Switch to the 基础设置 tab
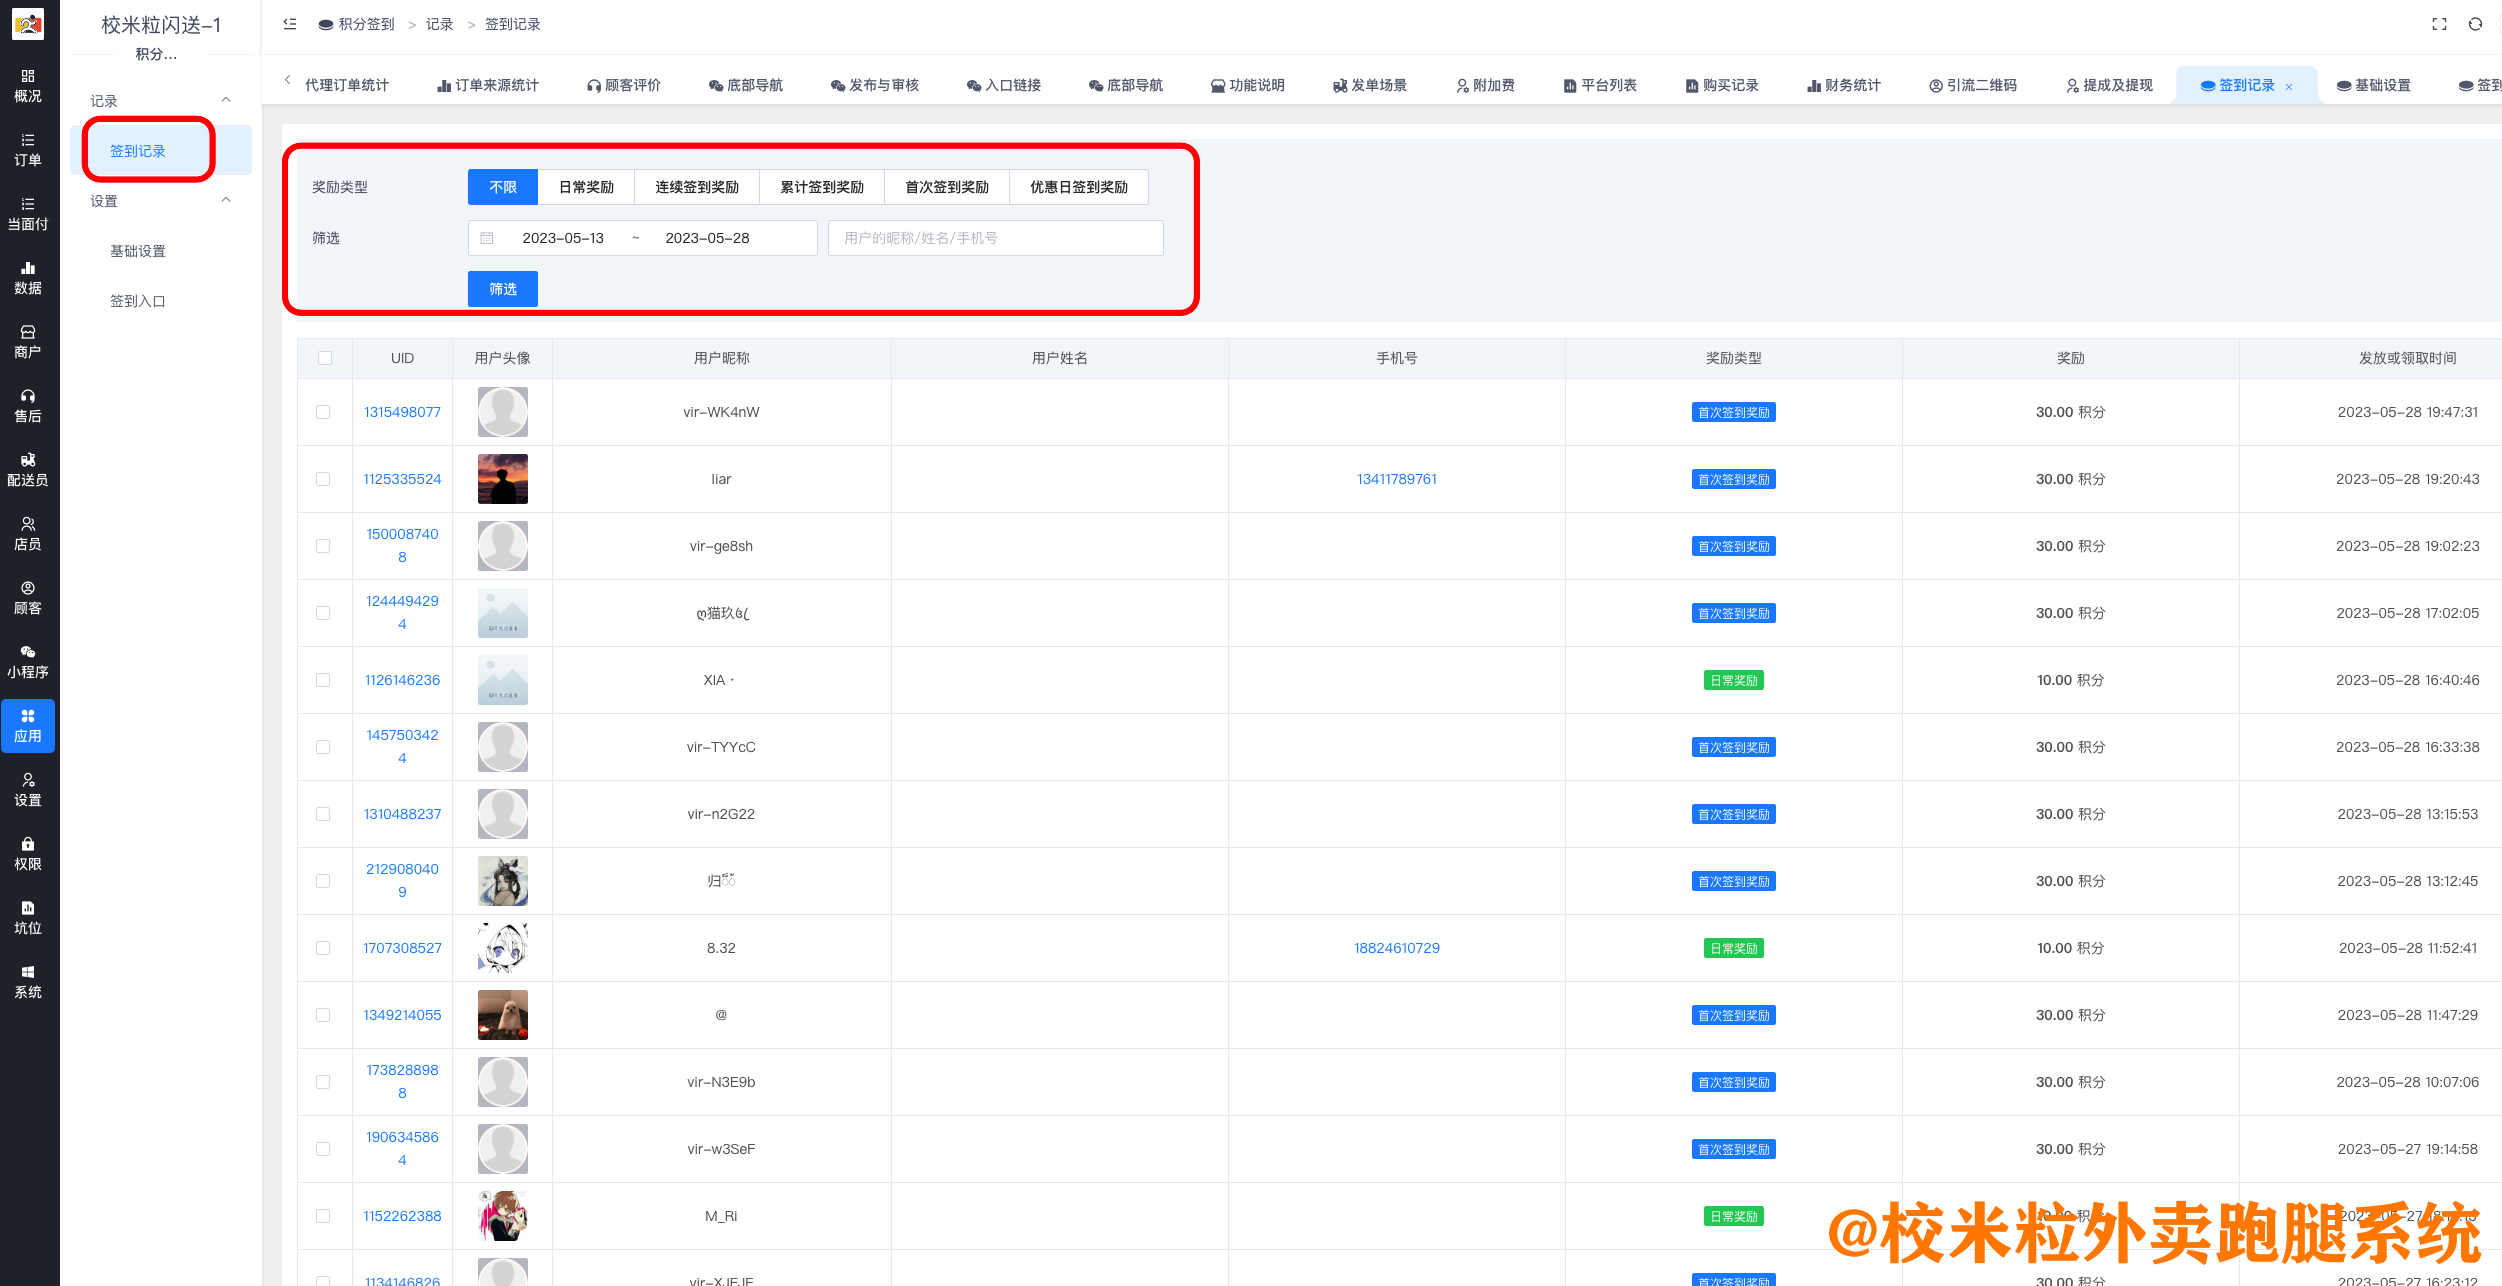 [x=2373, y=85]
